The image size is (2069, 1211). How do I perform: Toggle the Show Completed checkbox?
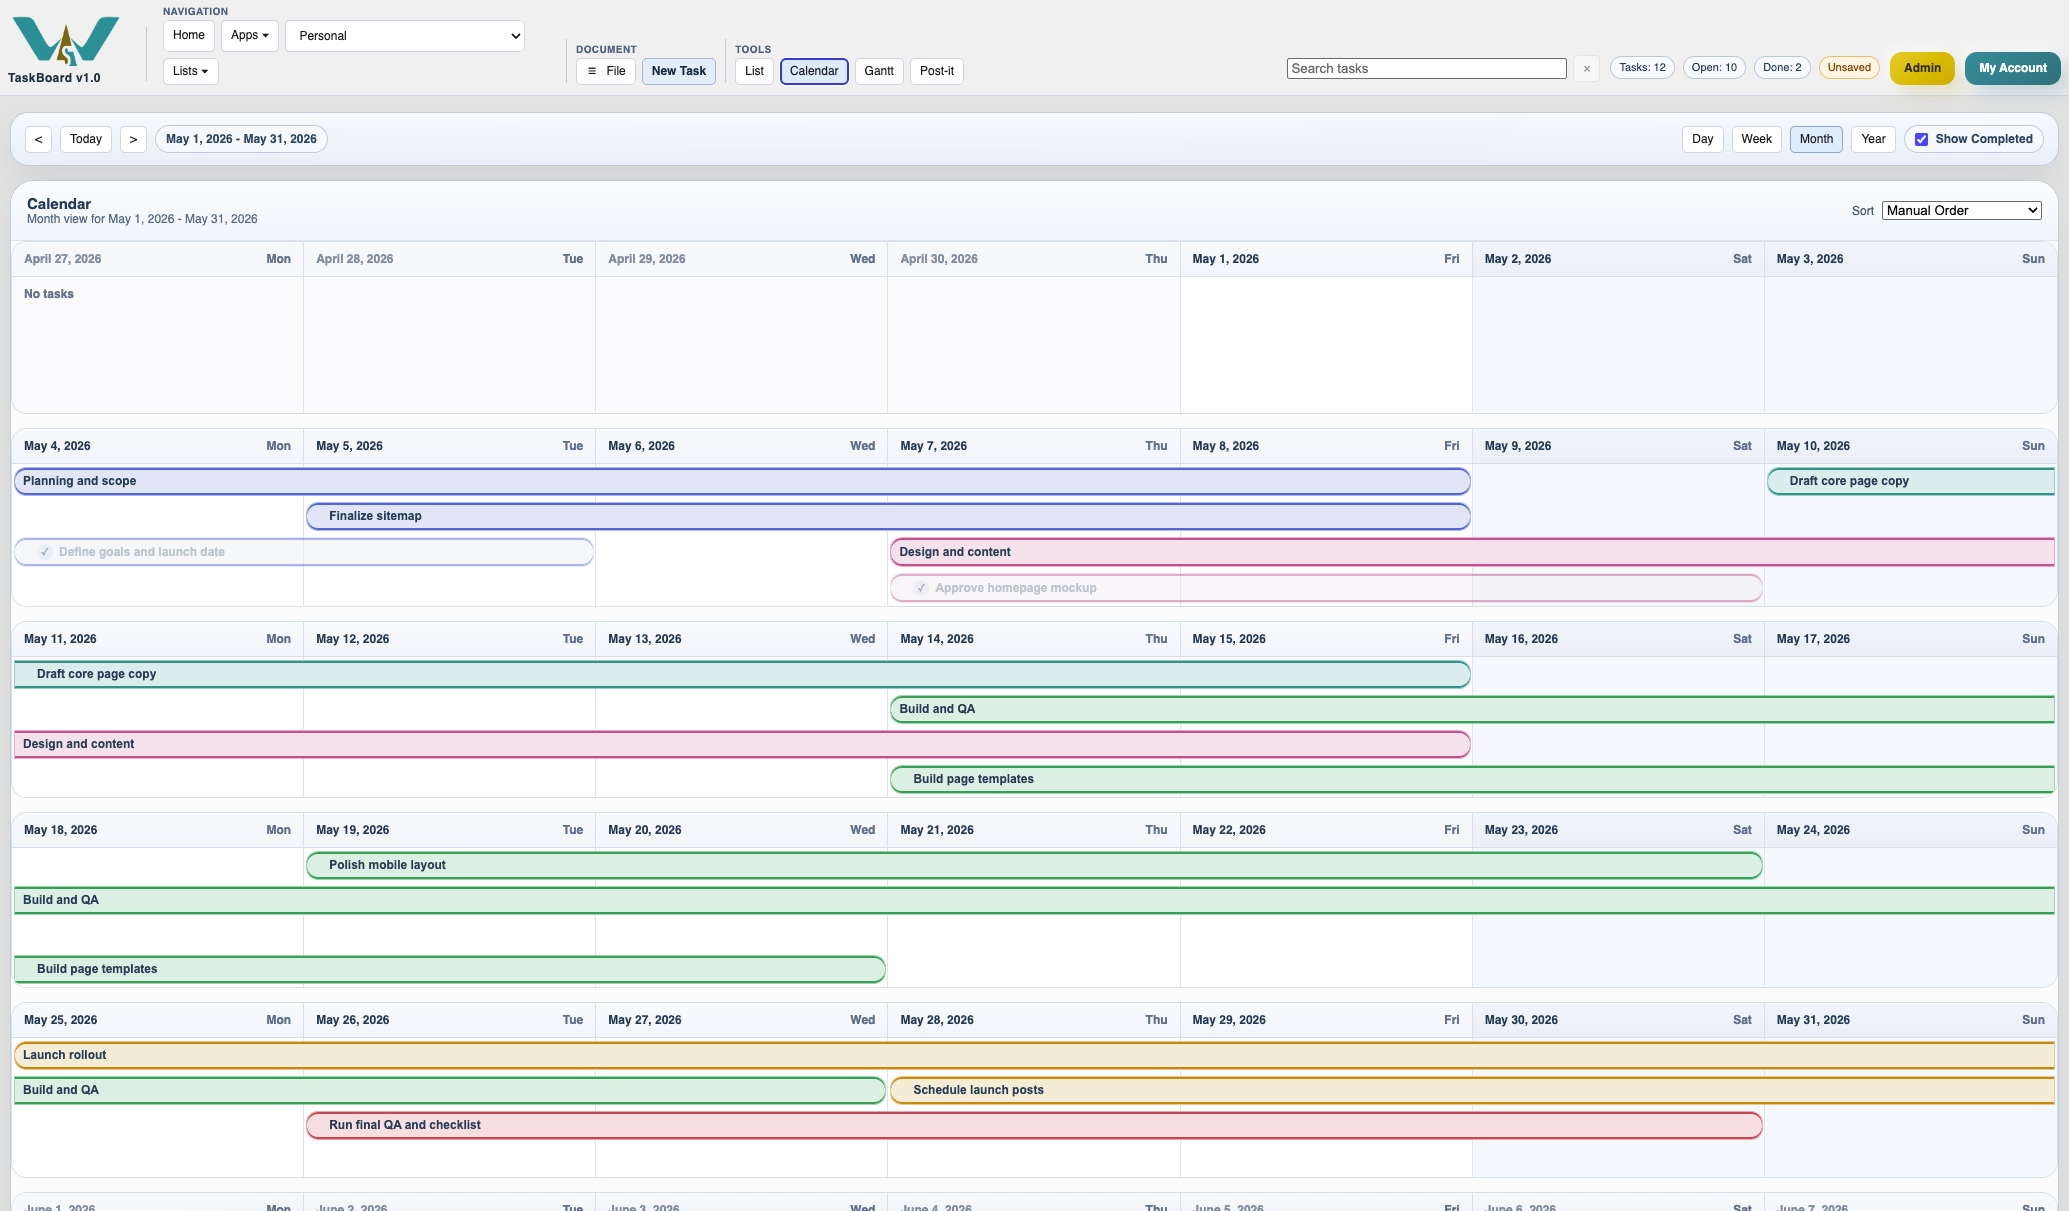1921,139
